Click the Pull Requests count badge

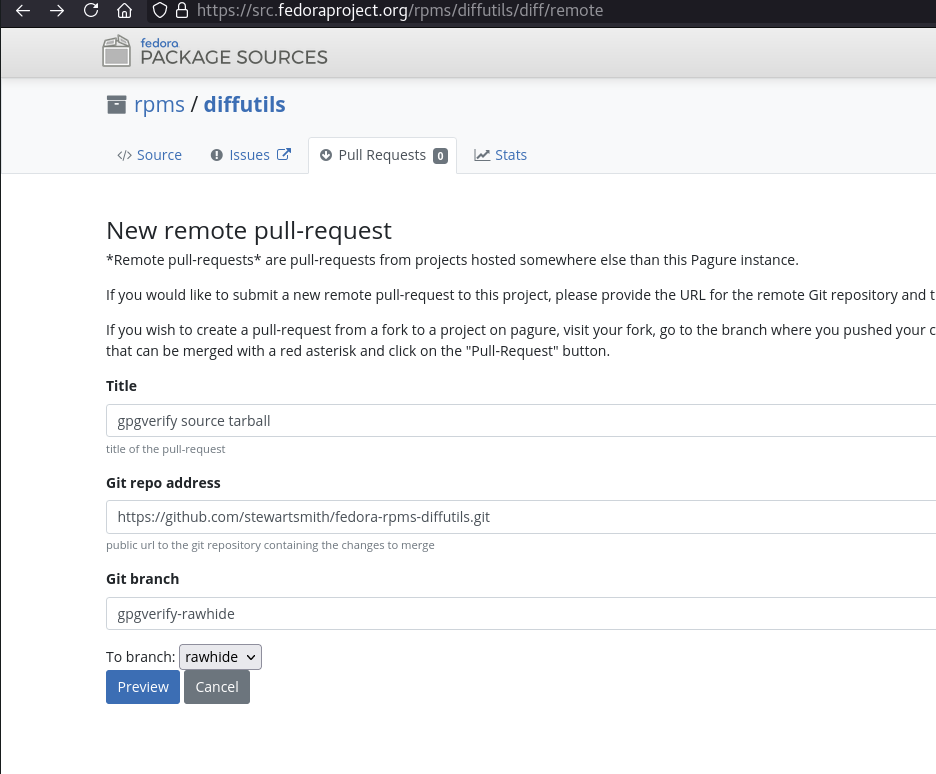point(441,156)
